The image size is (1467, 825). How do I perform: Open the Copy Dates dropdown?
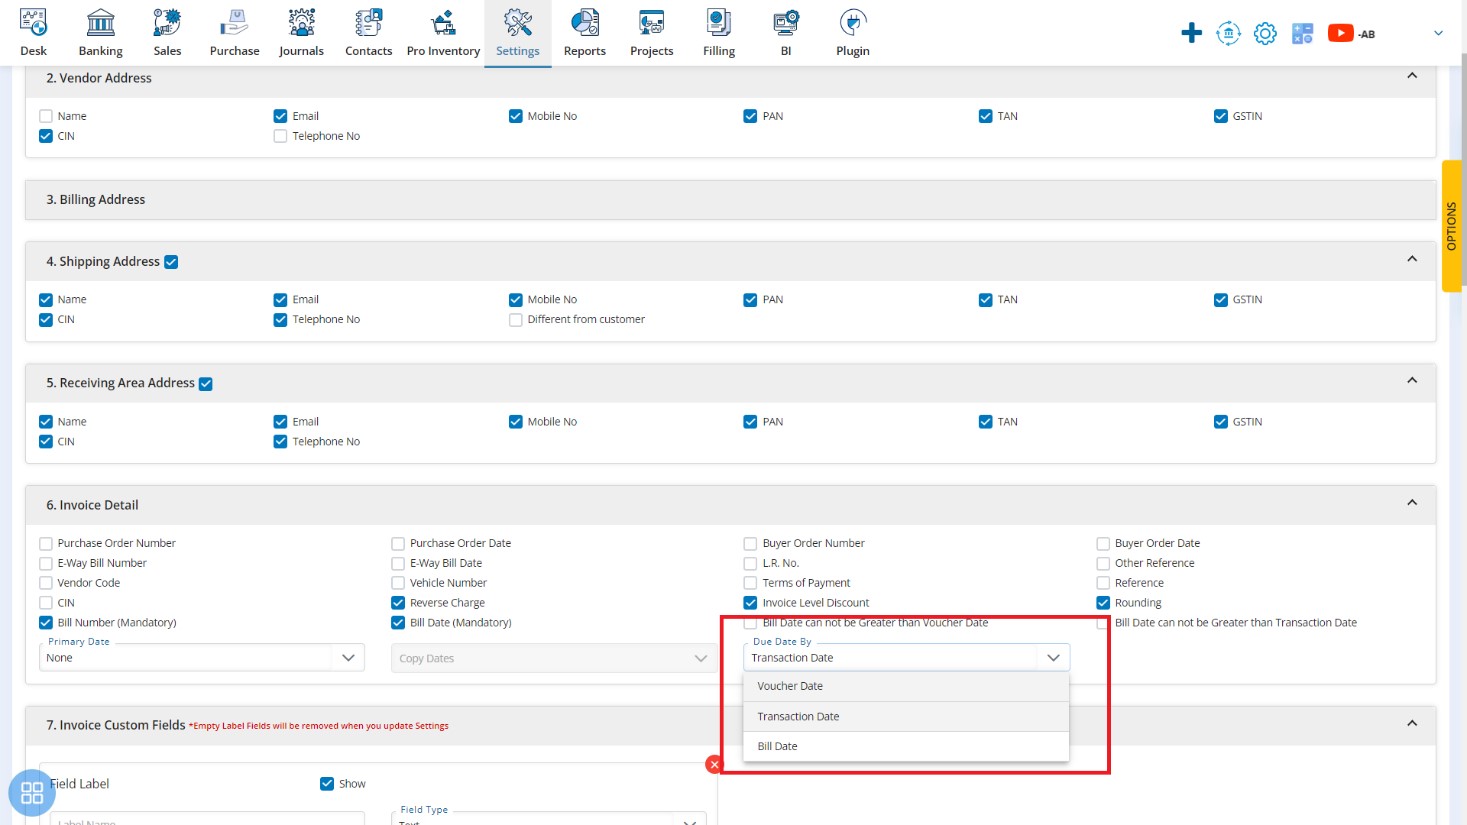click(553, 658)
